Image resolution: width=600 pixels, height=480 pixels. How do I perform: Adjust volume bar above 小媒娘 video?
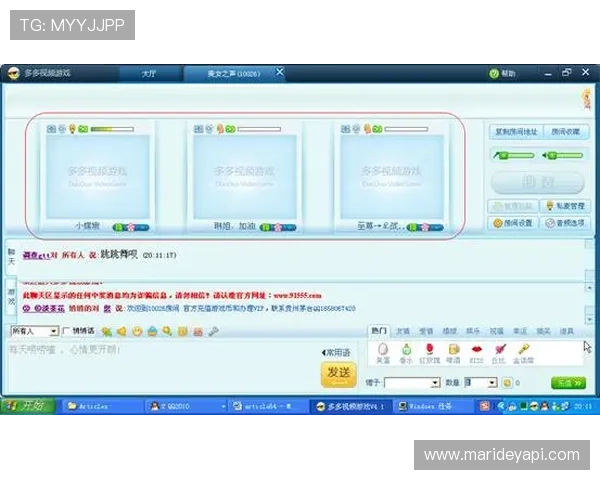coord(112,129)
